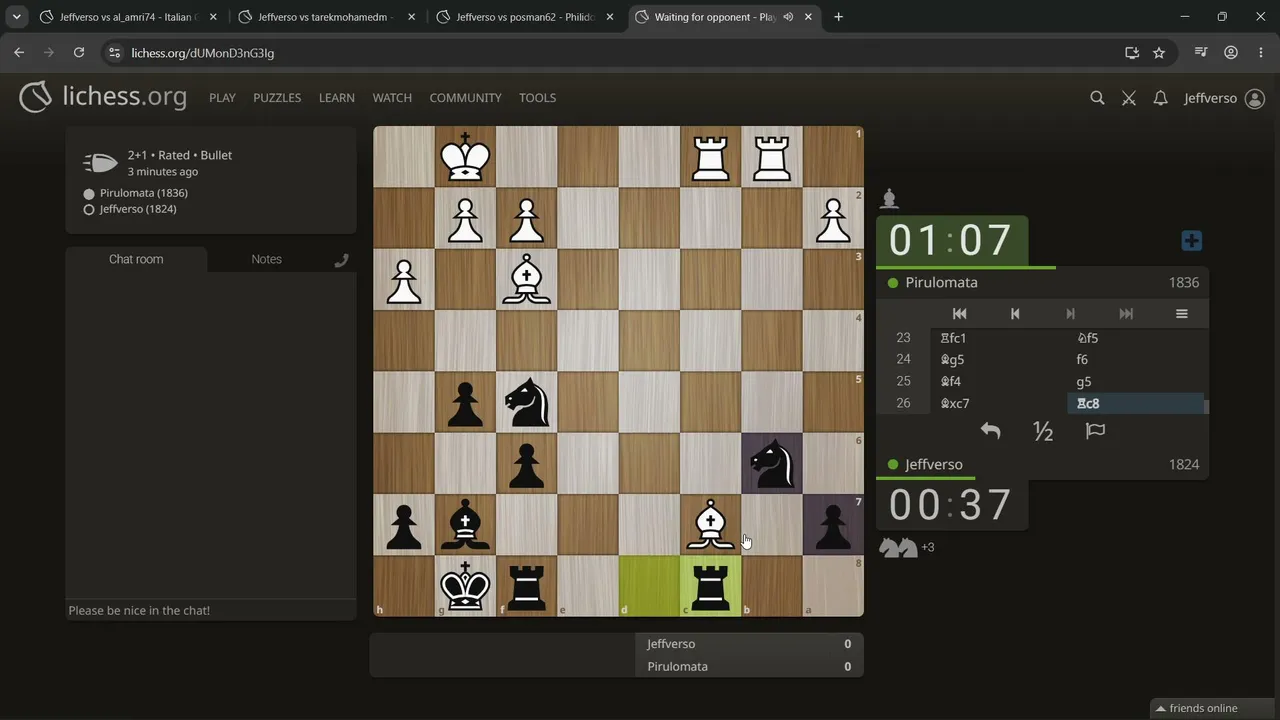Open the TOOLS menu
The width and height of the screenshot is (1280, 720).
coord(537,98)
